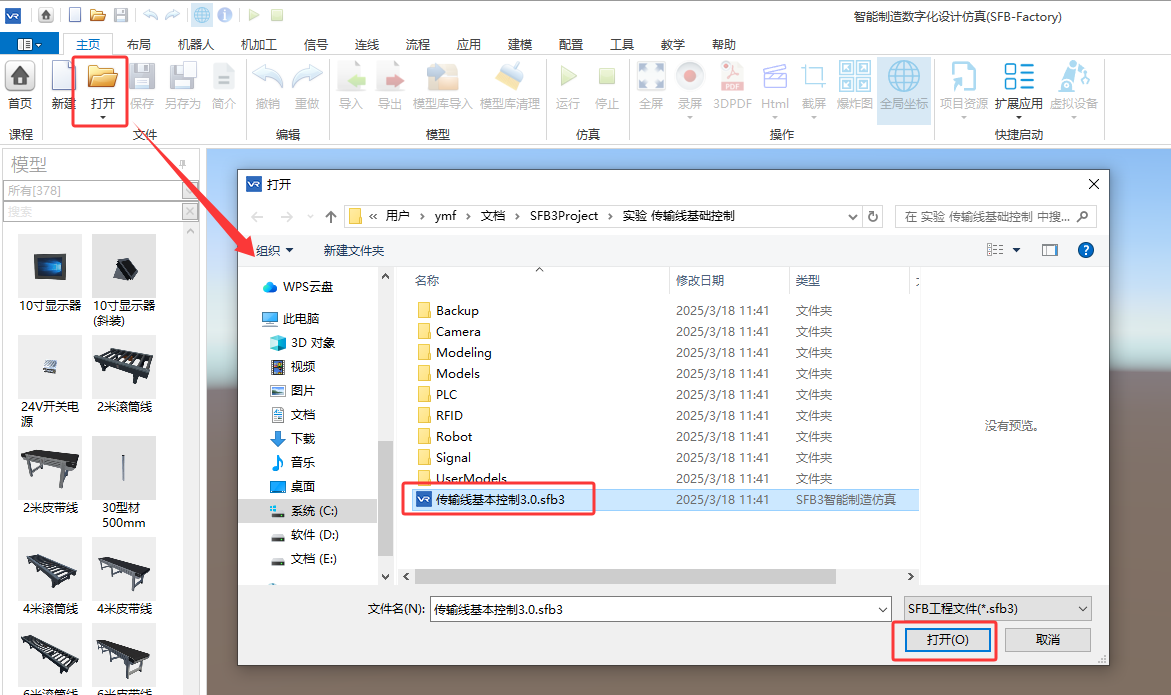
Task: Click the 名称 column header
Action: (426, 281)
